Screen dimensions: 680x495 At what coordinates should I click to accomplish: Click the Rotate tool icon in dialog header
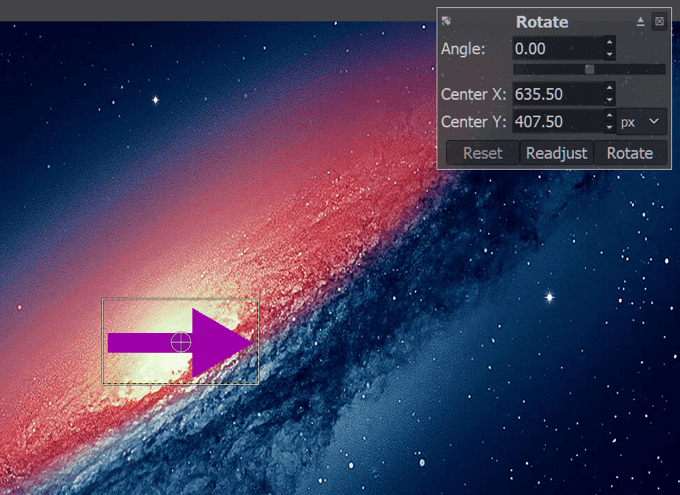tap(447, 21)
